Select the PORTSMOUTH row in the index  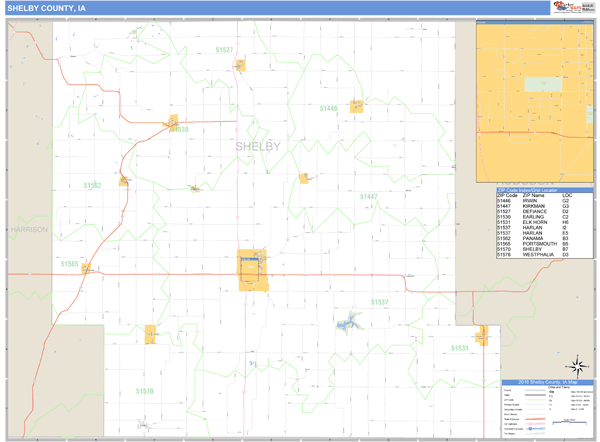coord(545,243)
